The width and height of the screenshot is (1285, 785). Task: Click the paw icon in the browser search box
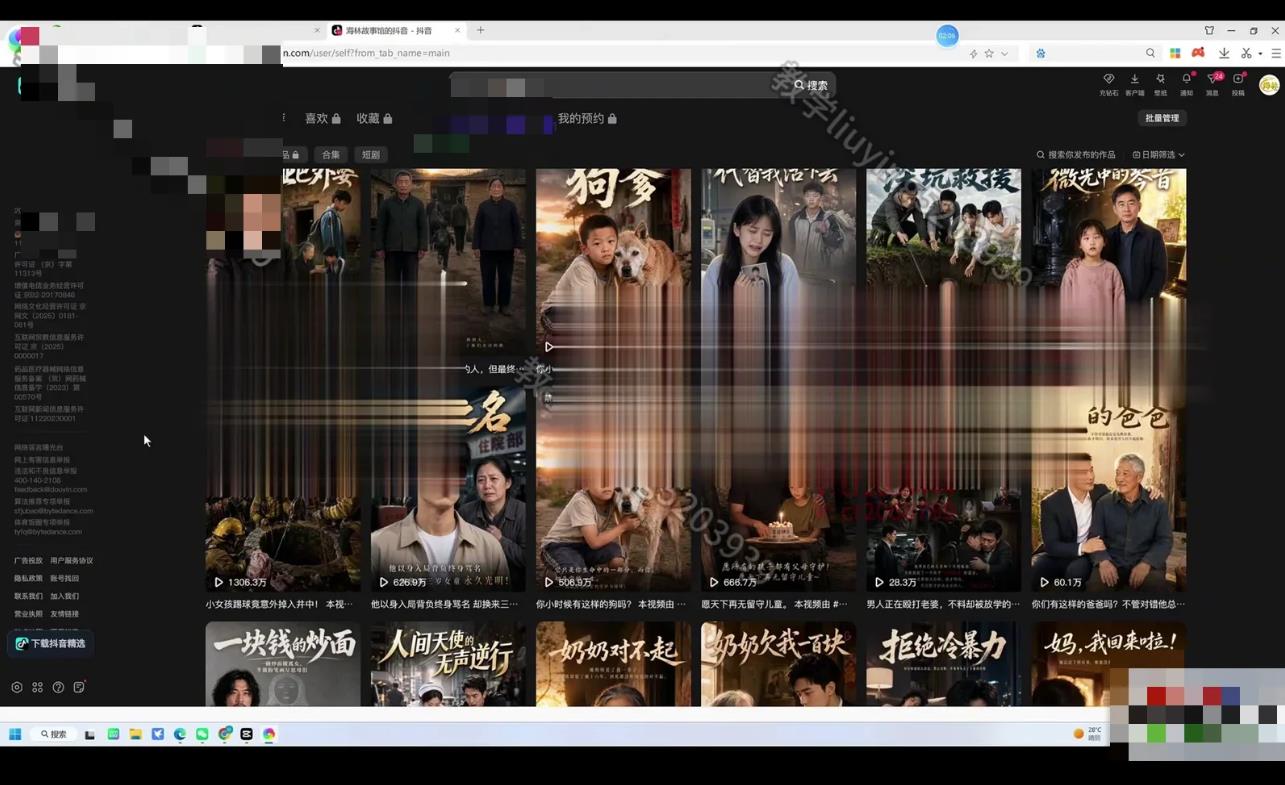[x=1040, y=54]
